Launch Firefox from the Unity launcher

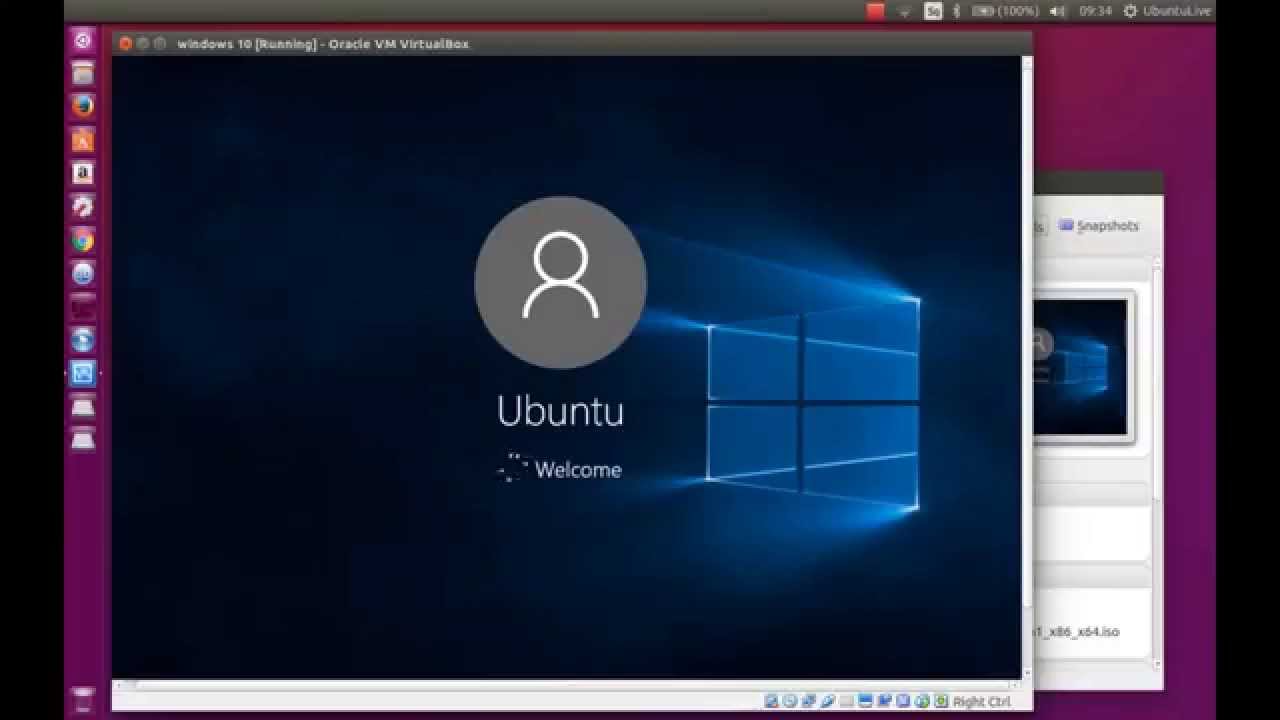[83, 106]
